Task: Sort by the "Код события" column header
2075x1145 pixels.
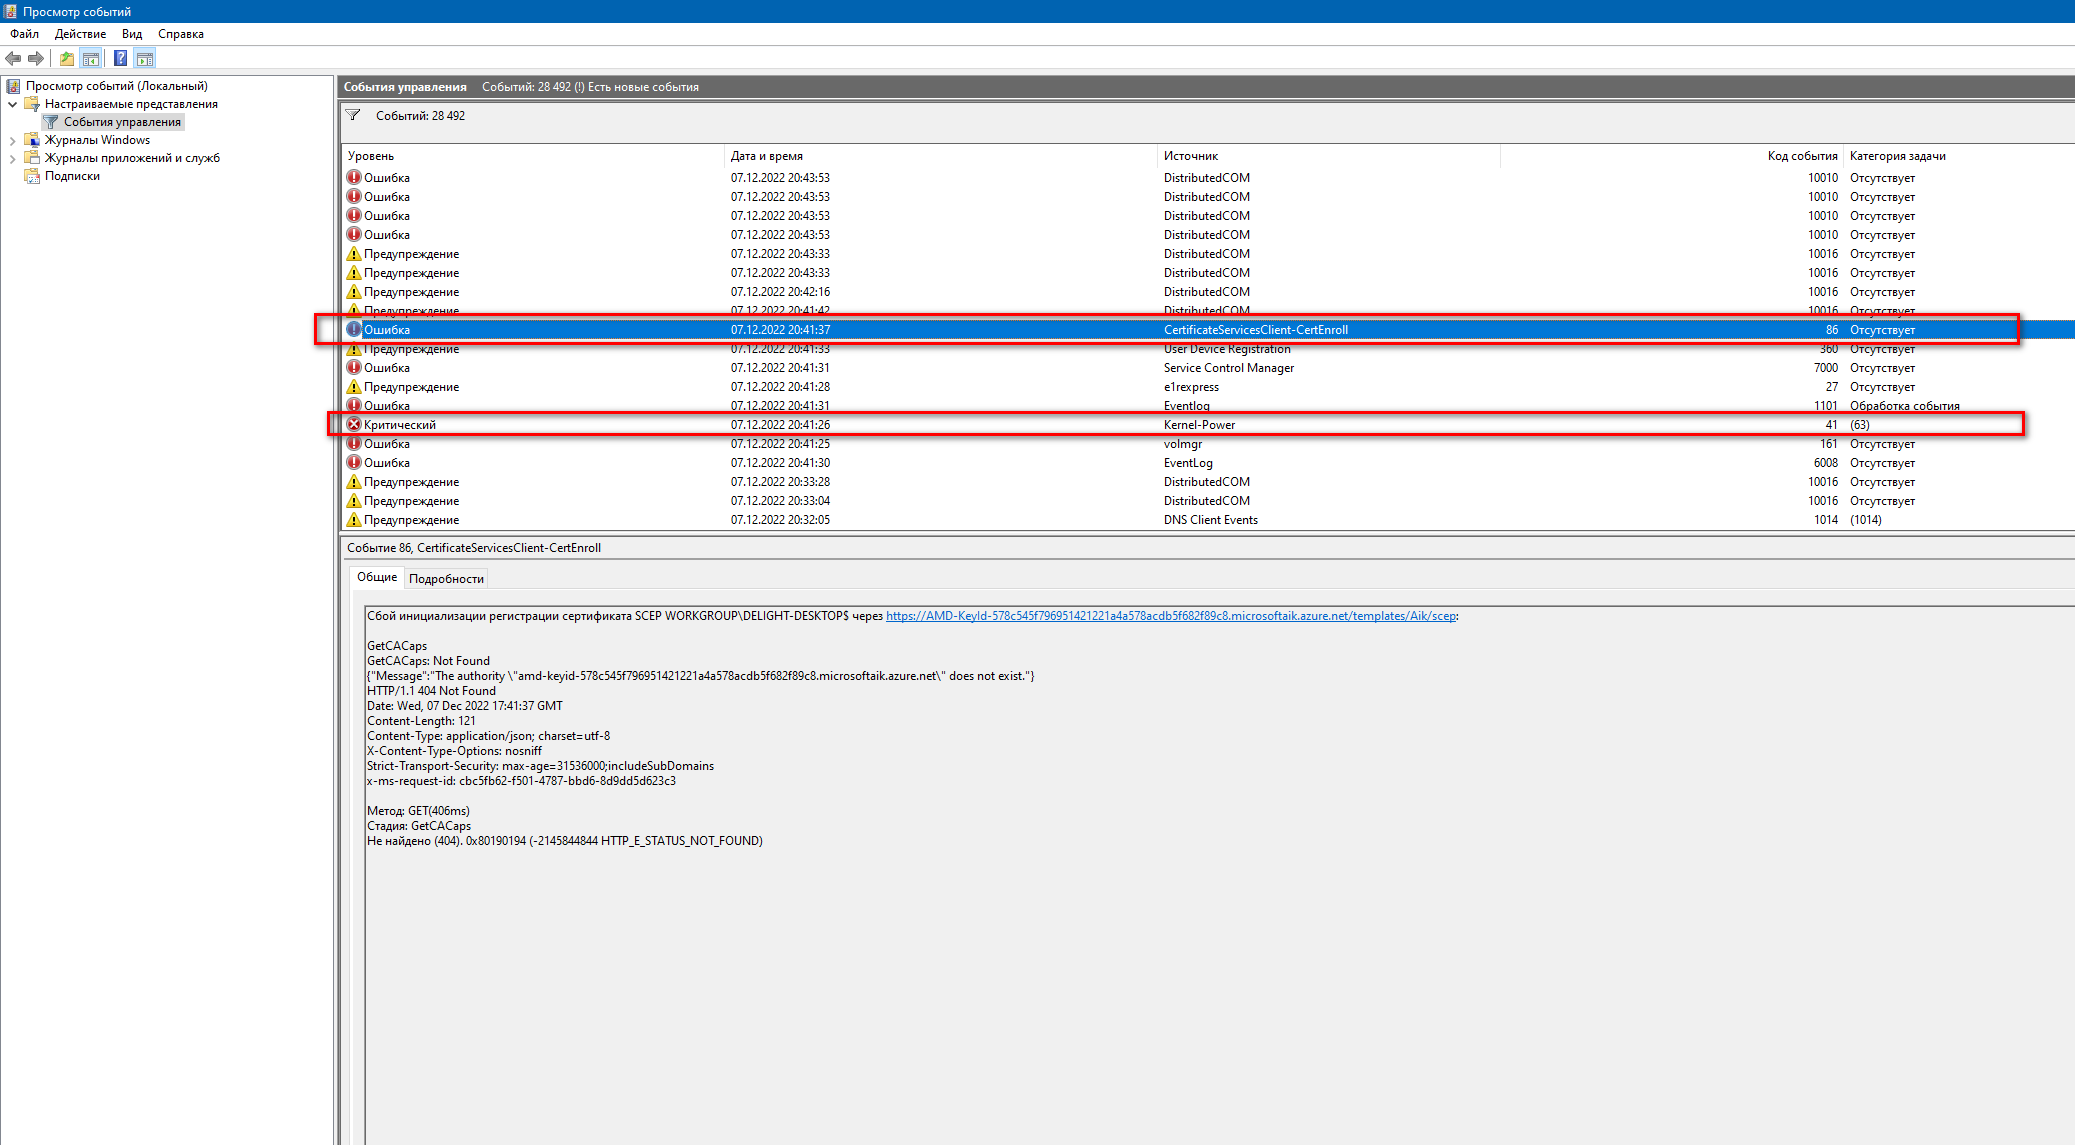Action: [x=1672, y=156]
